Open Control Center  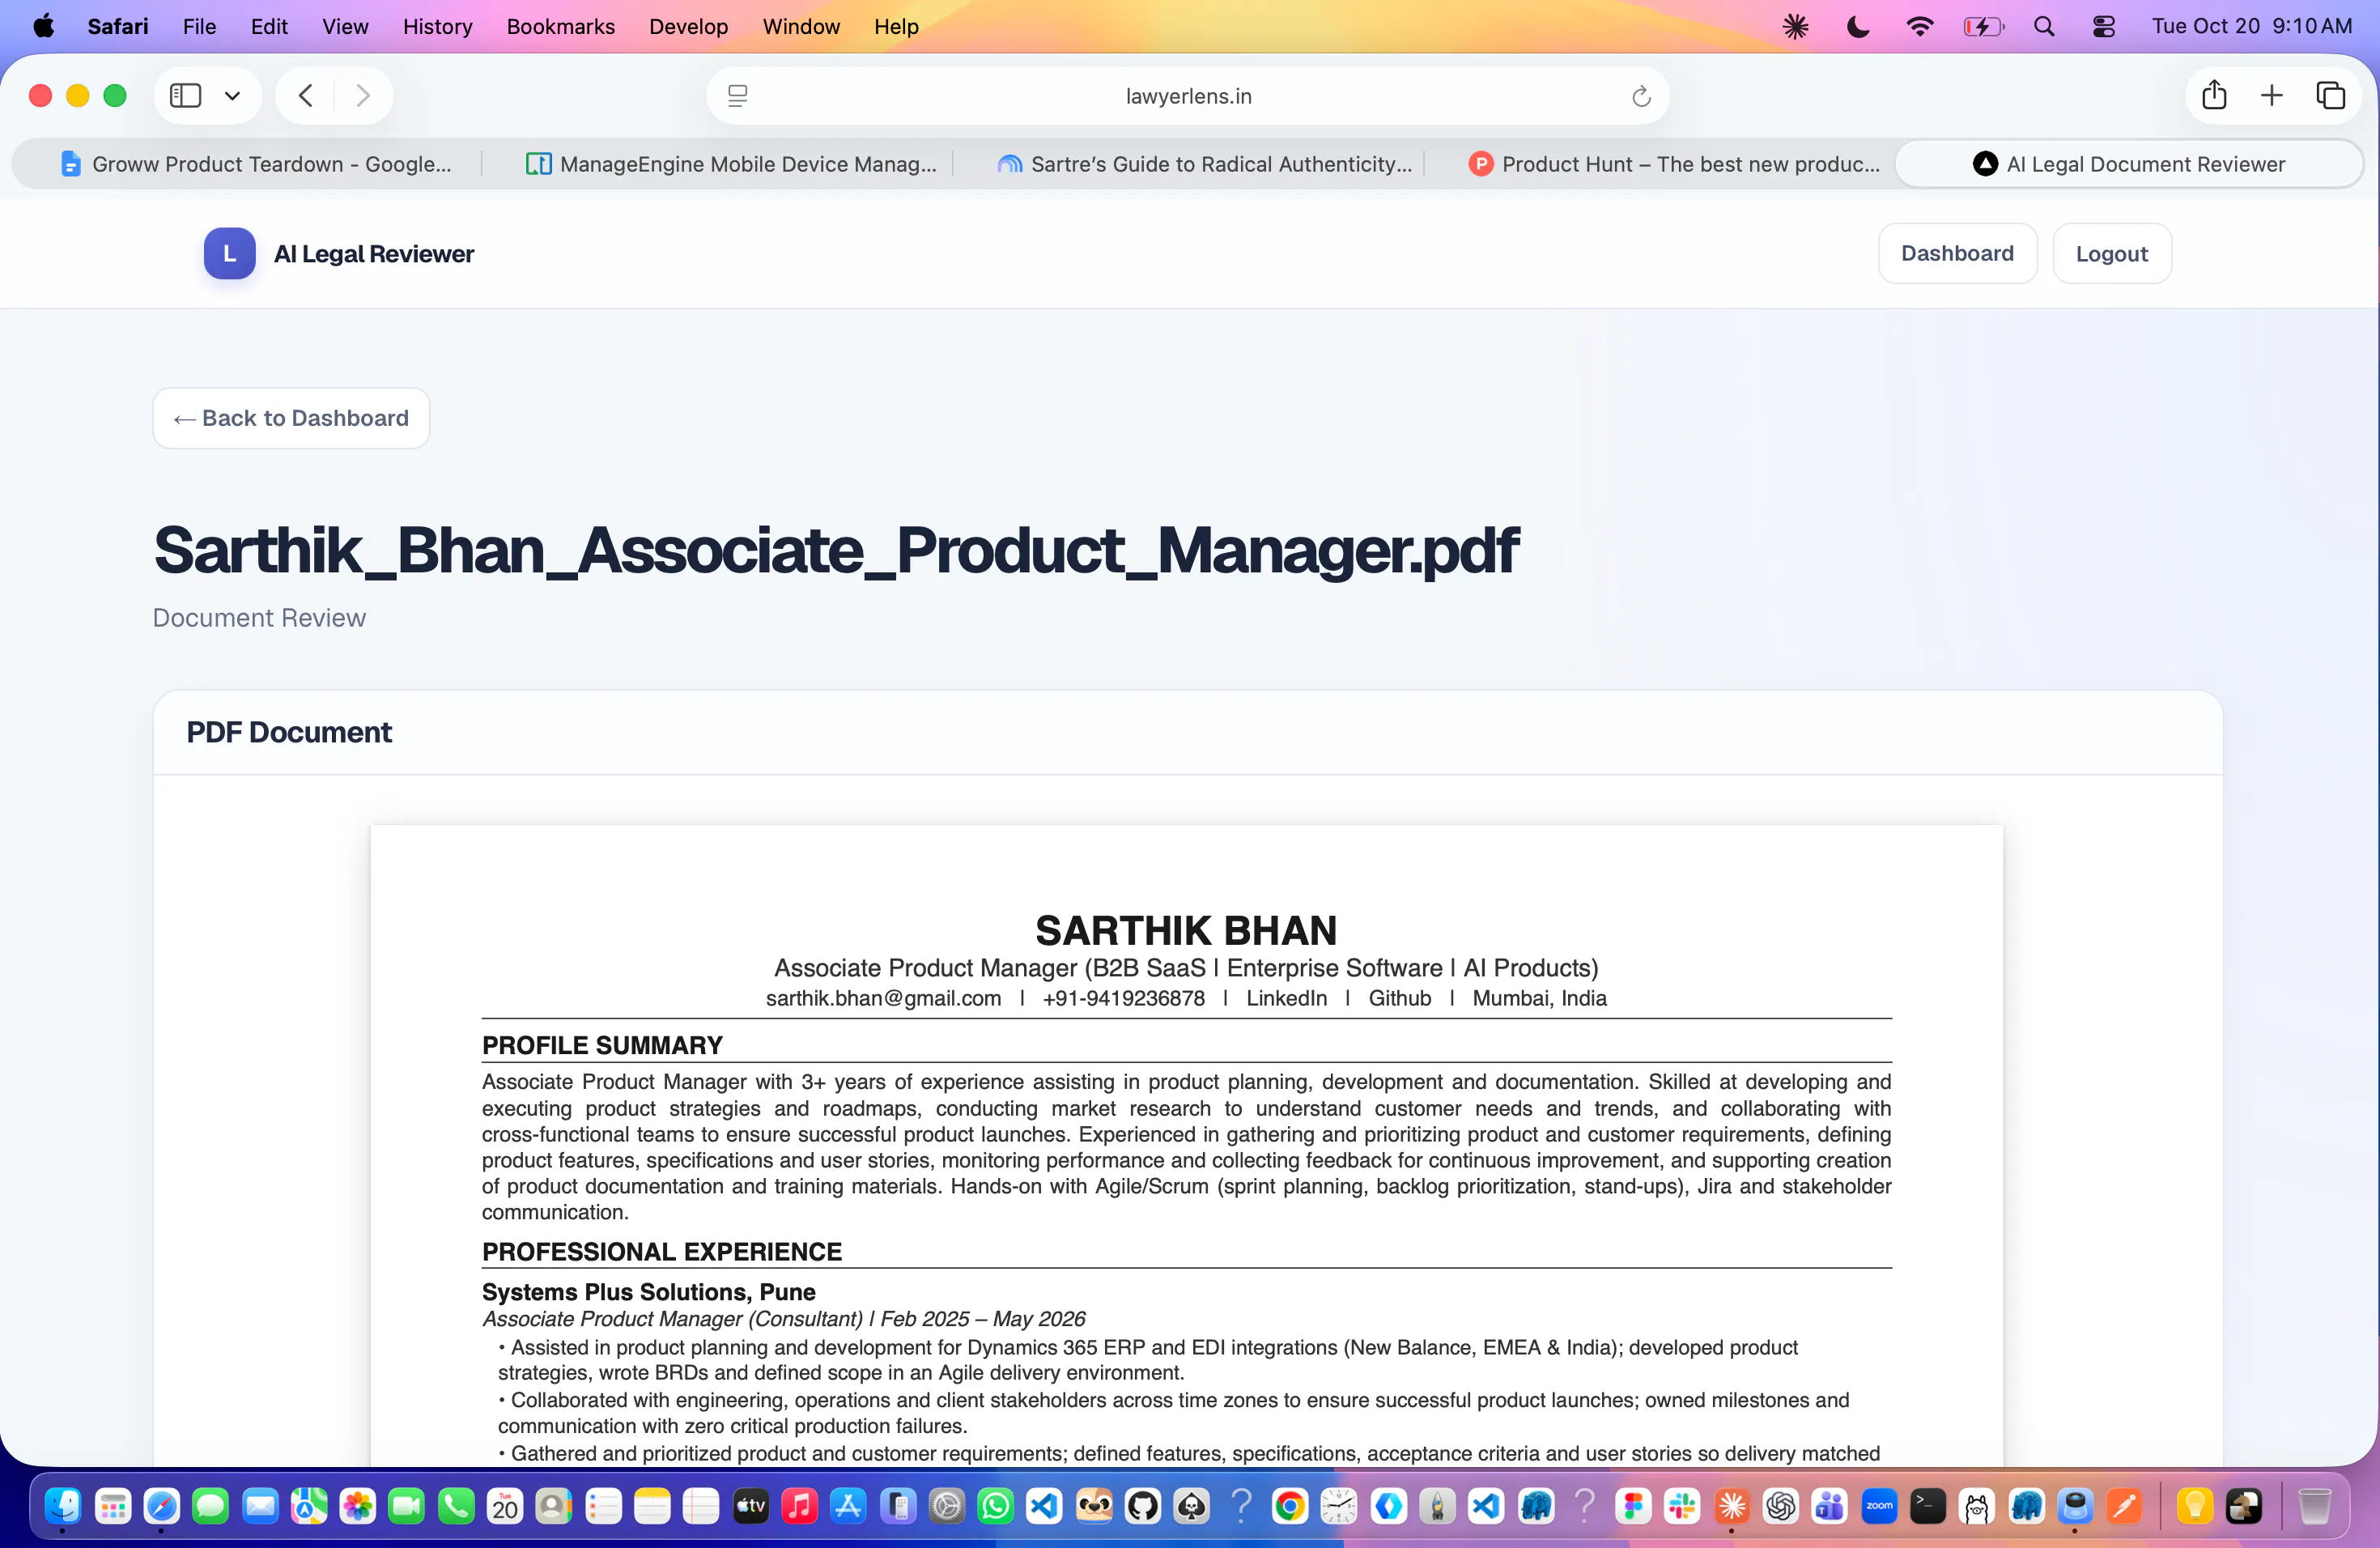(2103, 26)
